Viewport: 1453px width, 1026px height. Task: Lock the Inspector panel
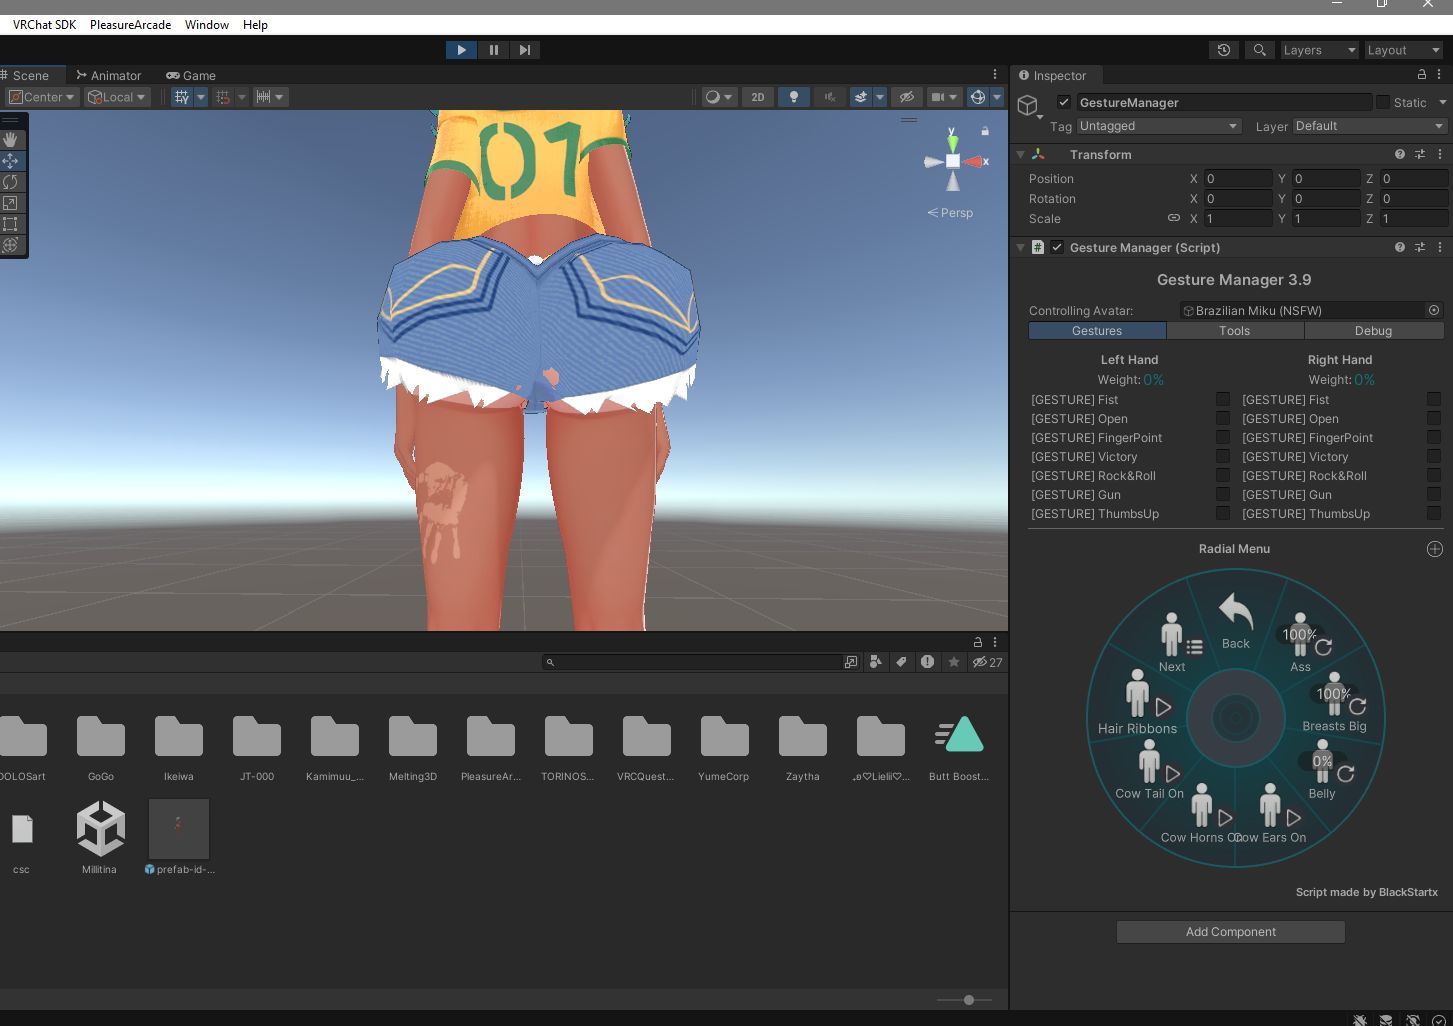pos(1422,75)
